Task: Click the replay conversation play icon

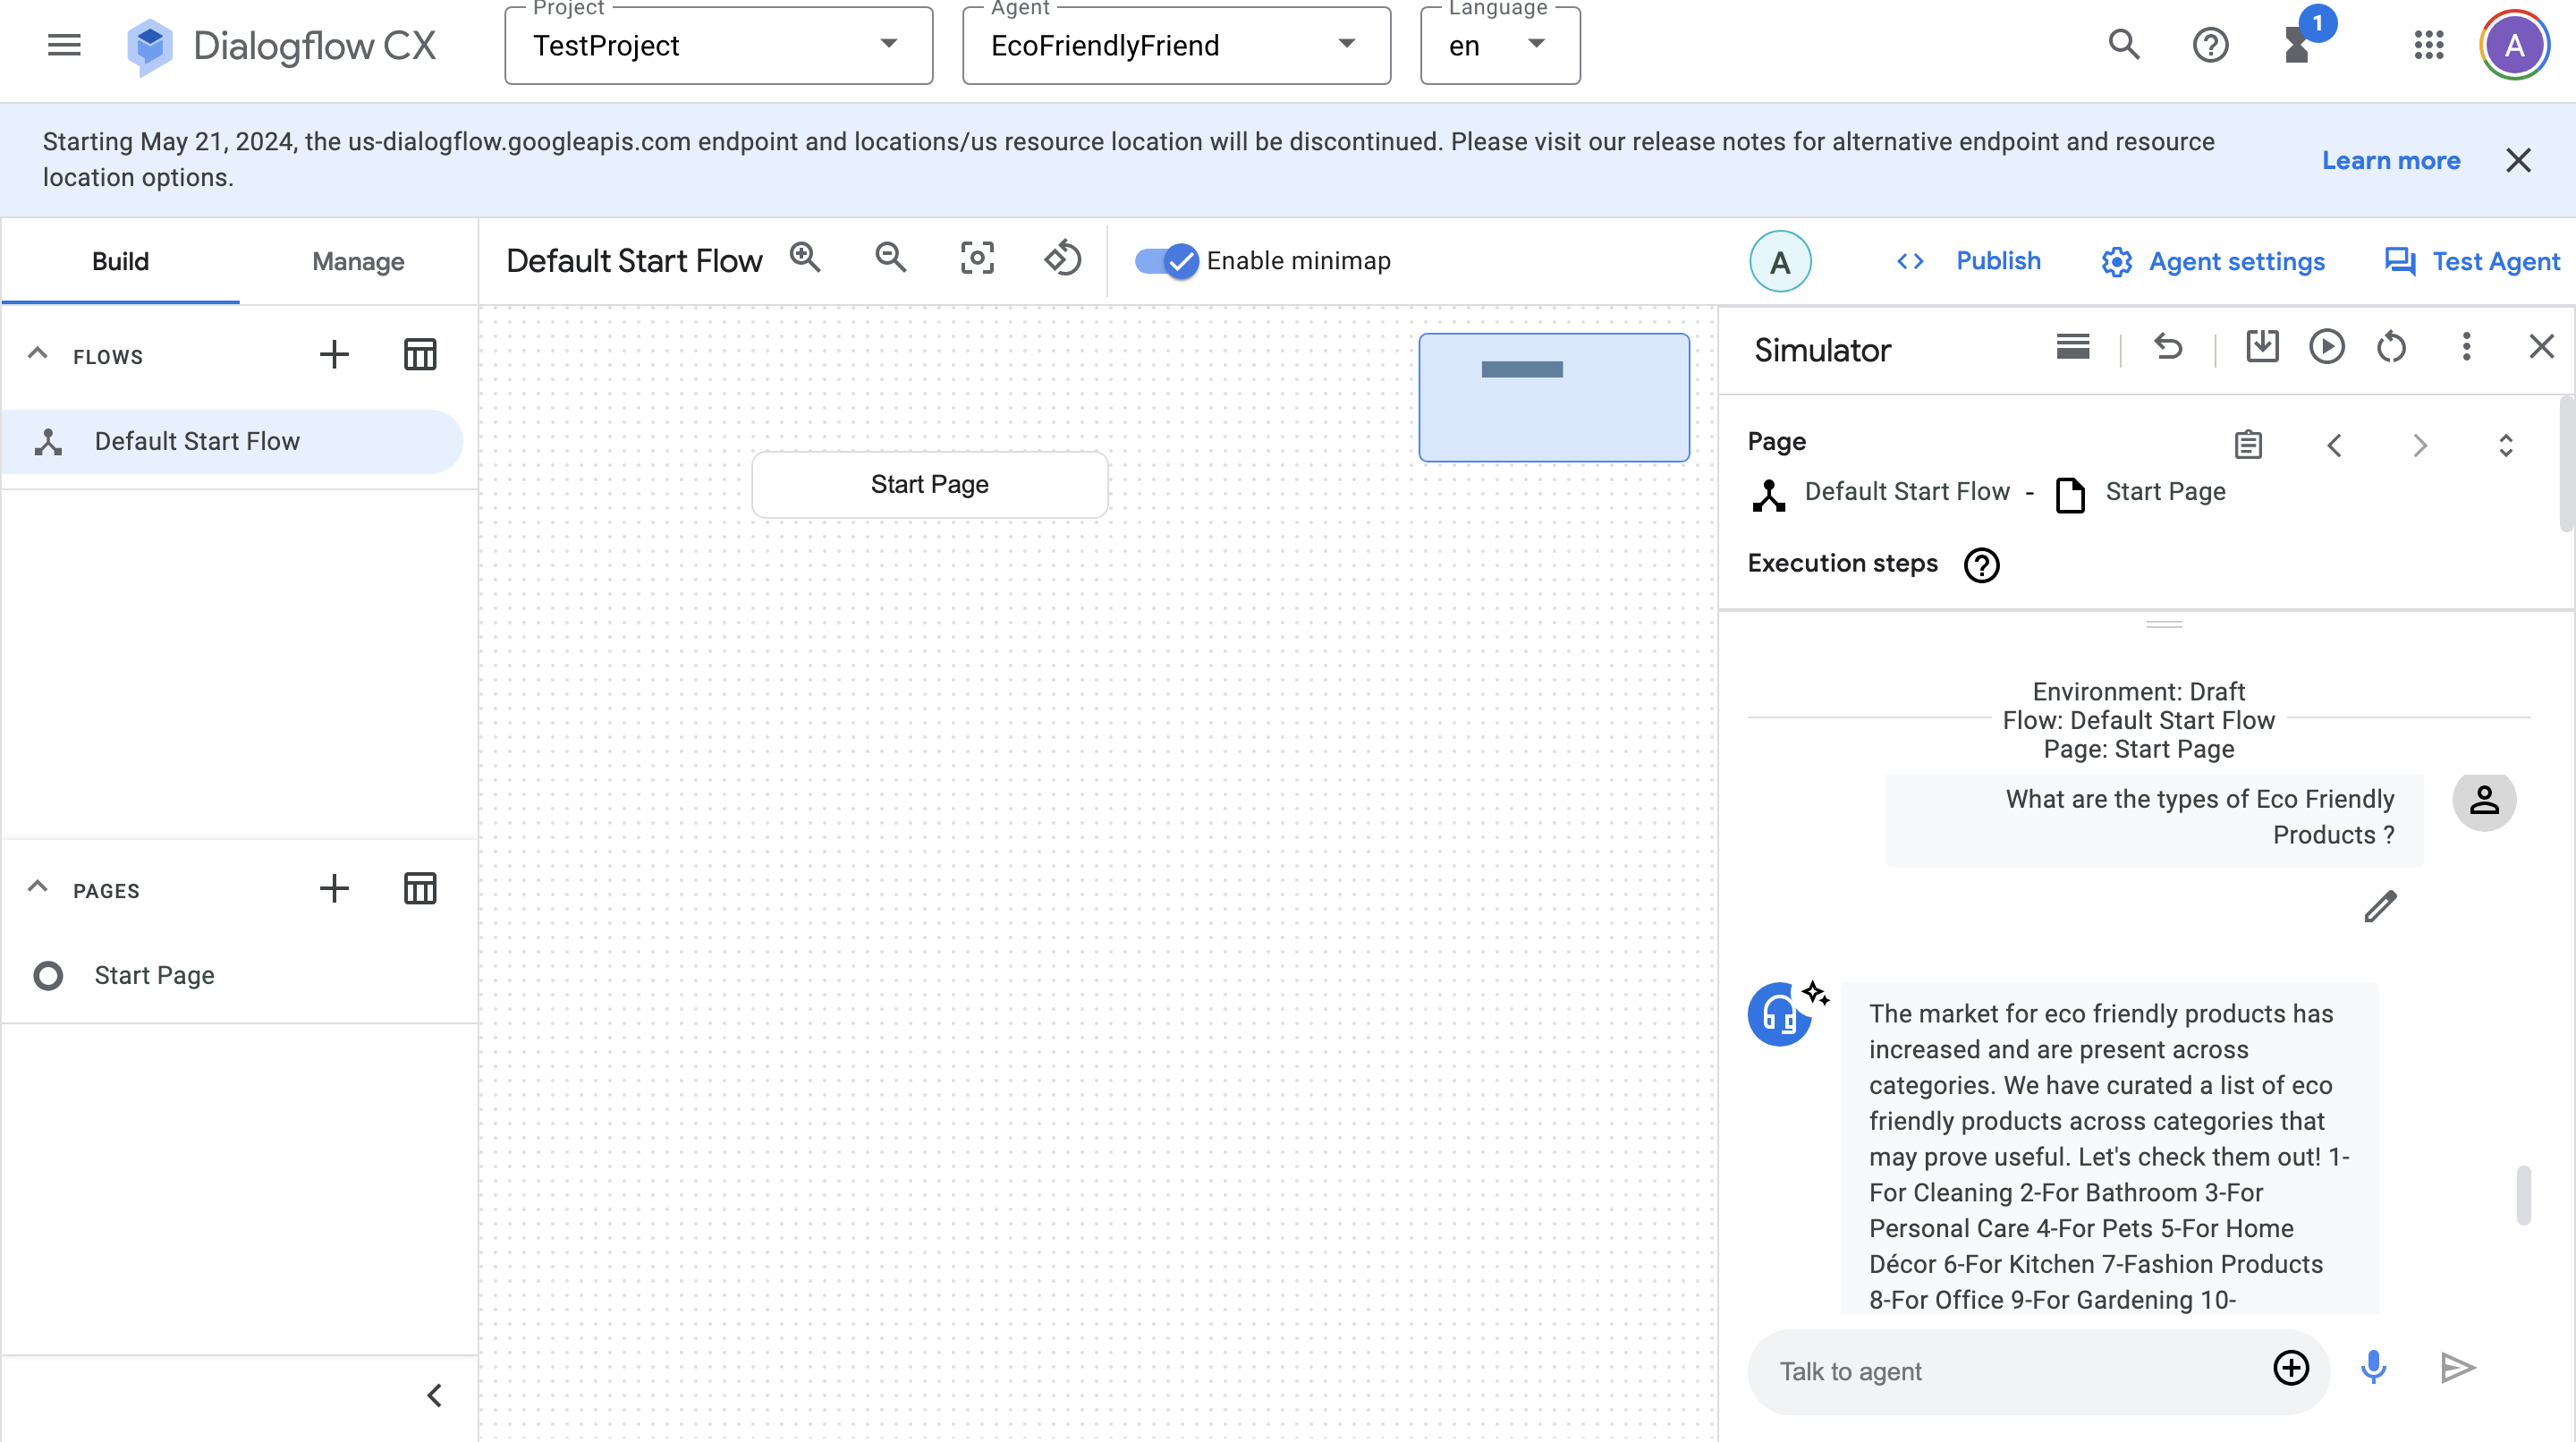Action: (x=2326, y=347)
